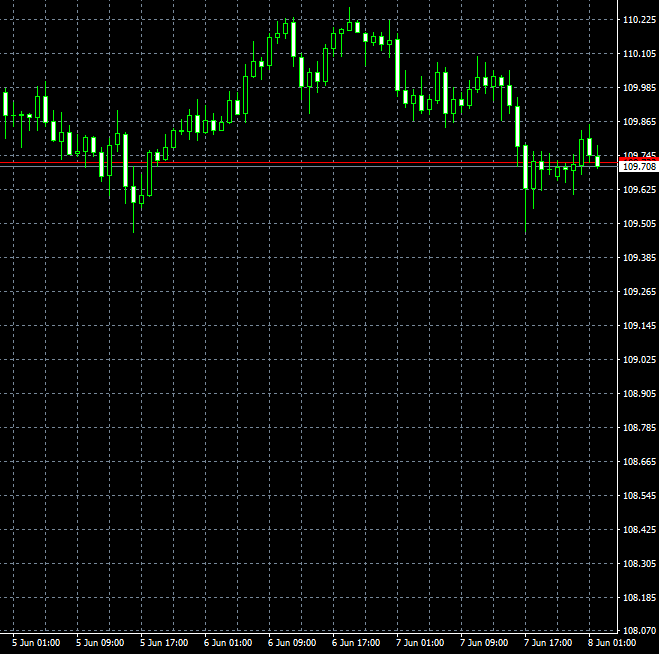Click the 109.025 price scale label
Screen dimensions: 659x654
coord(639,360)
